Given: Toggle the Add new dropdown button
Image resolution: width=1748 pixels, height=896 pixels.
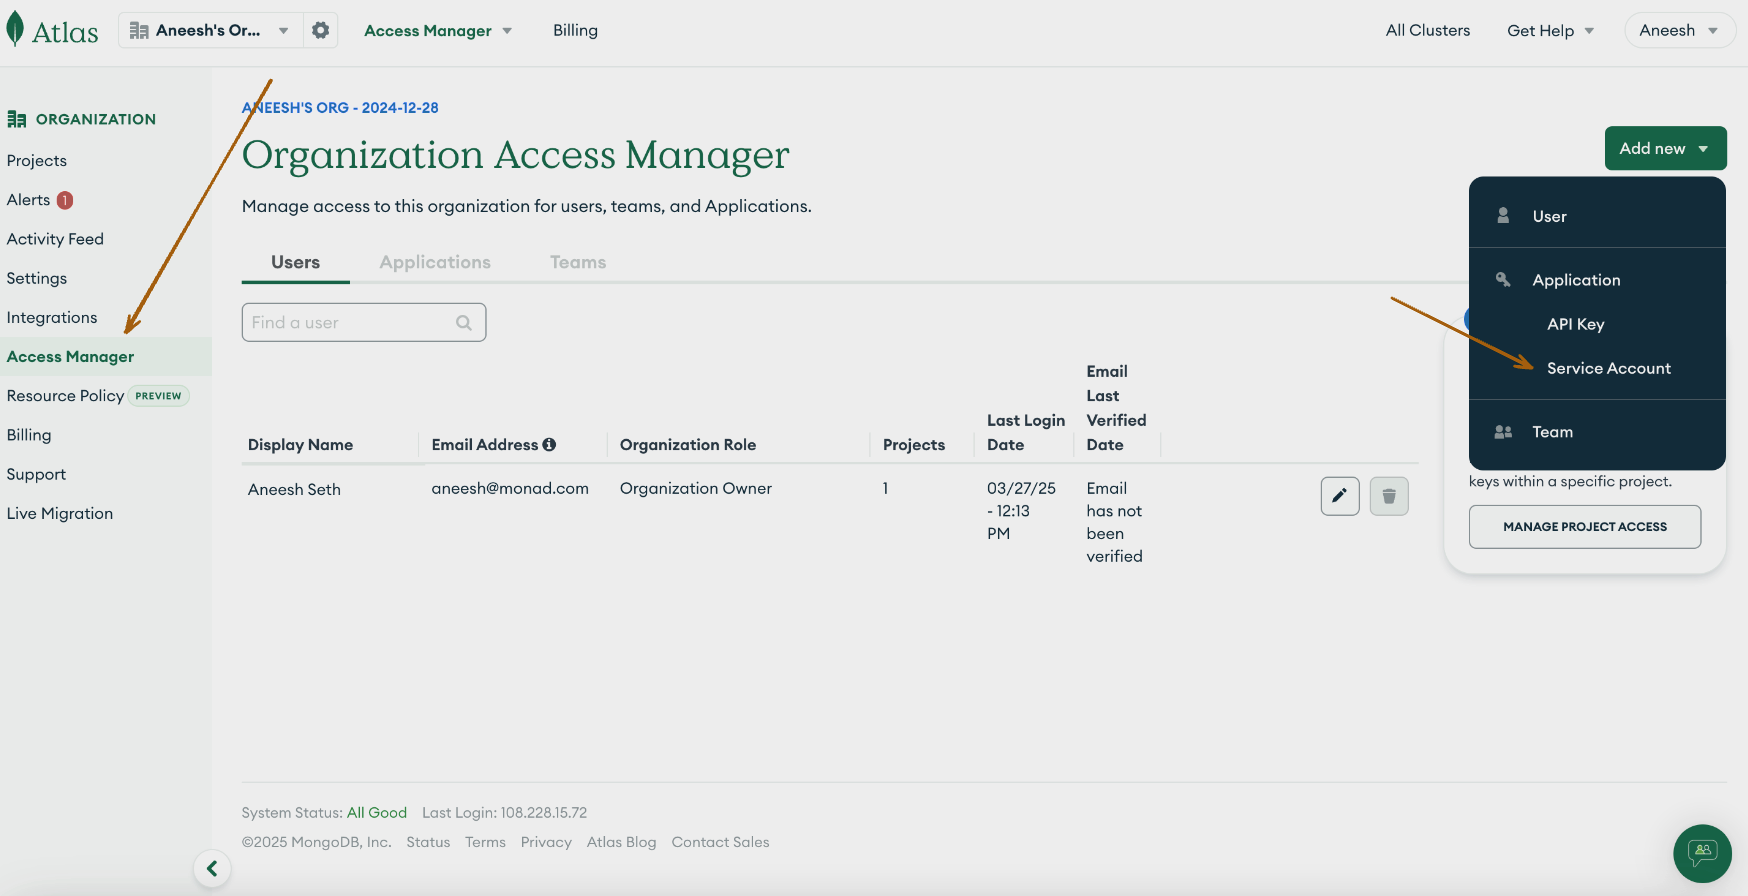Looking at the screenshot, I should [1664, 148].
